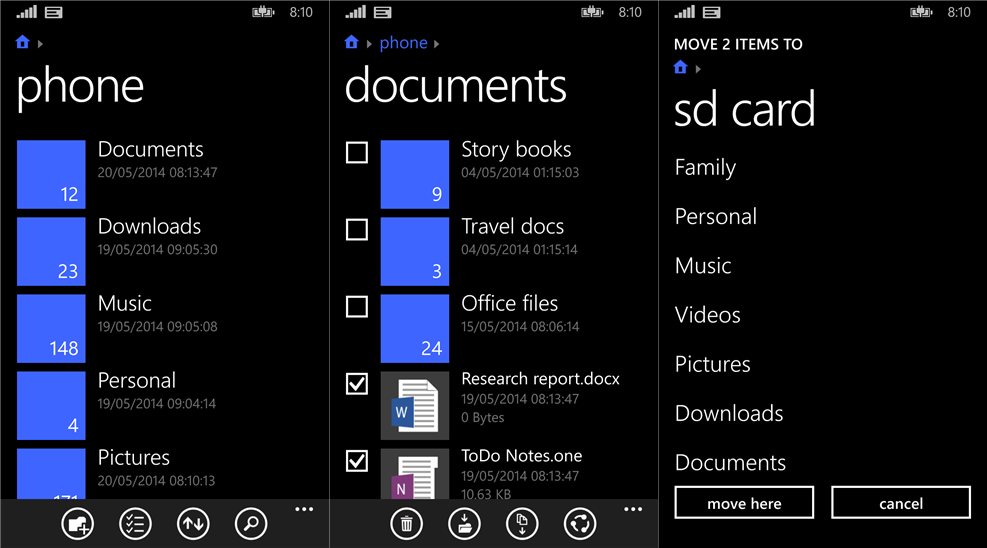
Task: Open Downloads folder tile showing 23
Action: (51, 252)
